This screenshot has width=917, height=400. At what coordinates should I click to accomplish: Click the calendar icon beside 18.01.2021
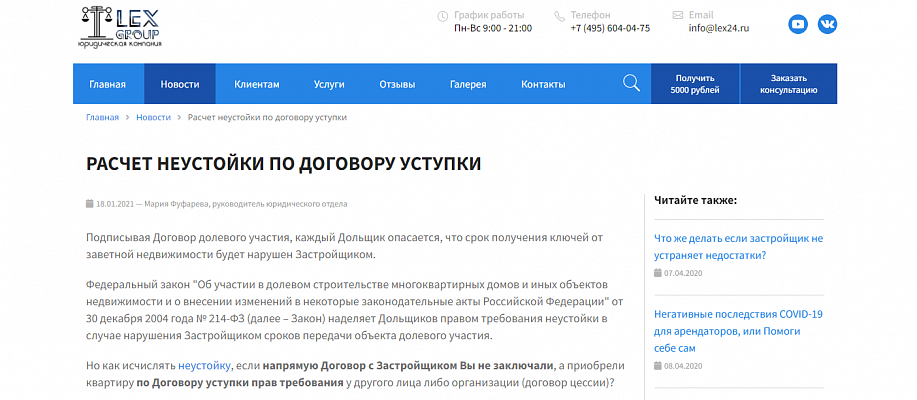tap(89, 204)
